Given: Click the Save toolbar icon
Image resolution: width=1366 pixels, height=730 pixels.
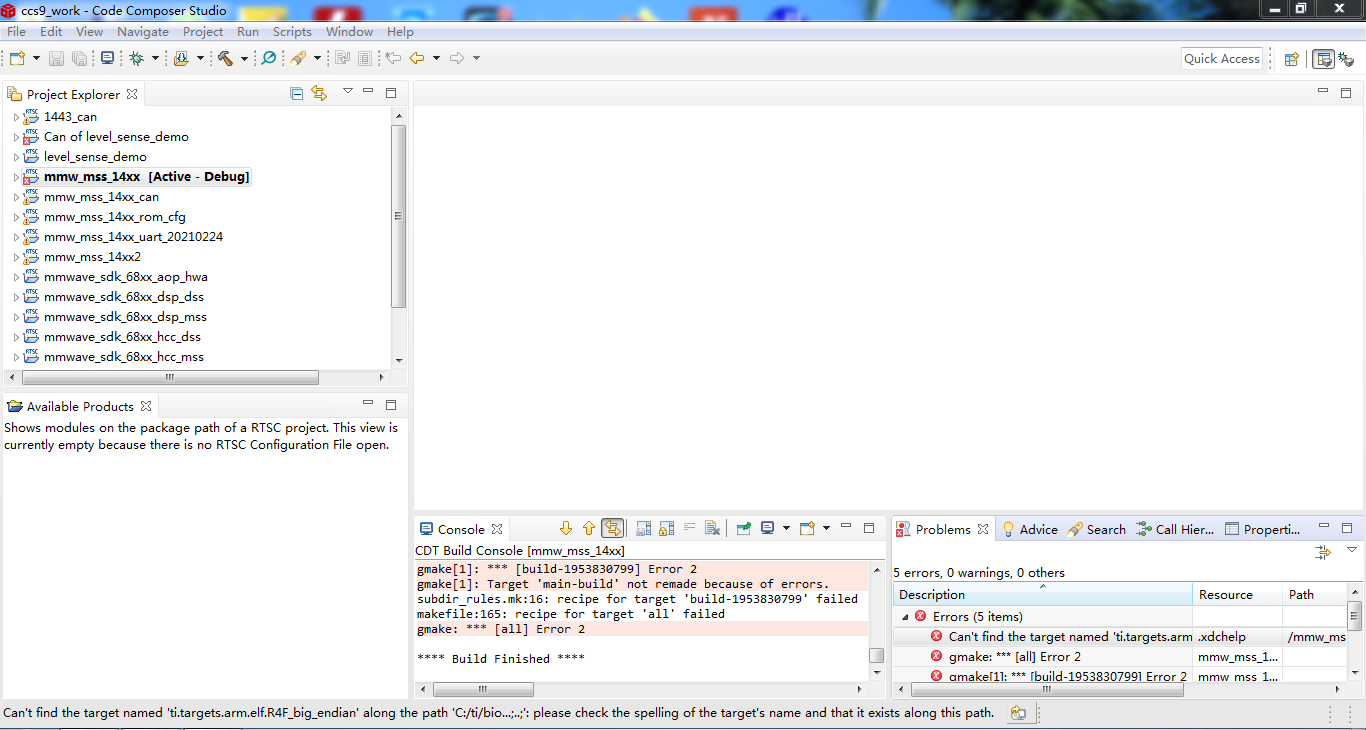Looking at the screenshot, I should click(x=57, y=58).
